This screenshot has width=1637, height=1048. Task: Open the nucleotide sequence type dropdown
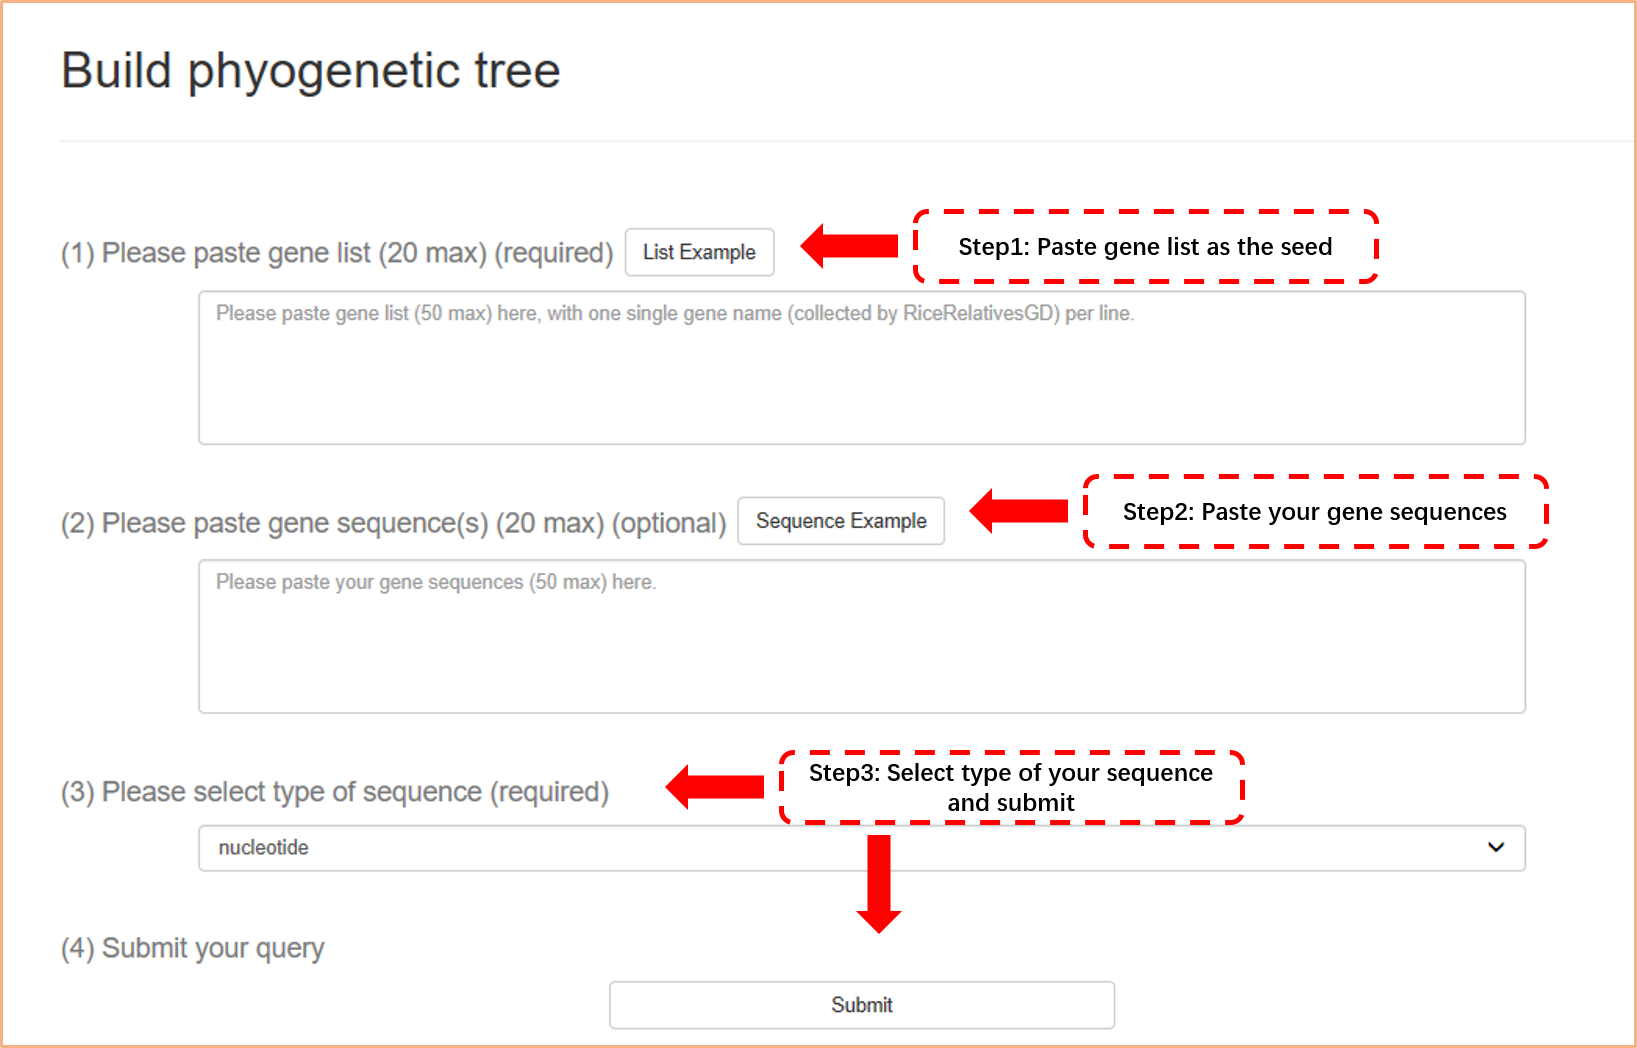[861, 848]
